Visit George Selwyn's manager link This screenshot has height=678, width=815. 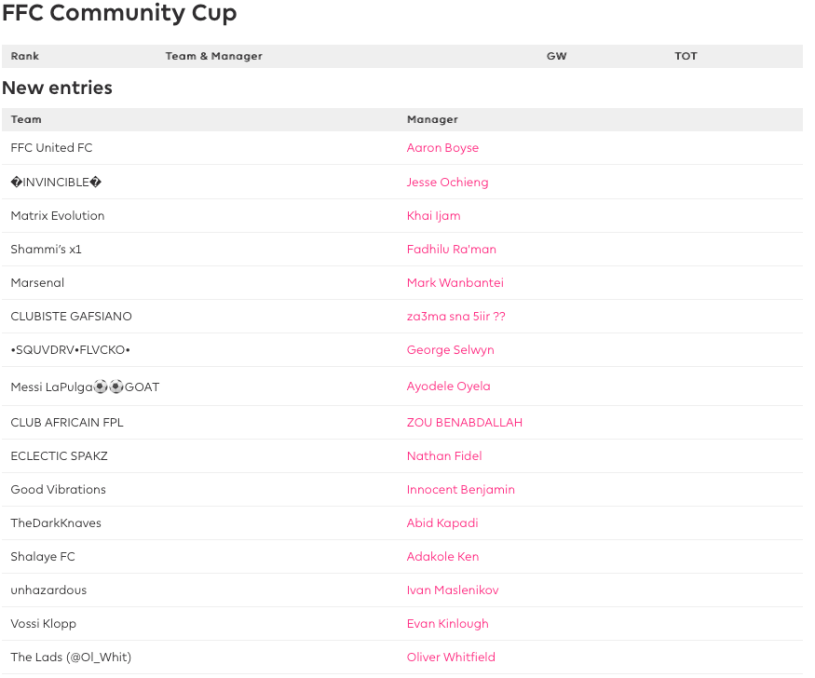click(x=450, y=350)
